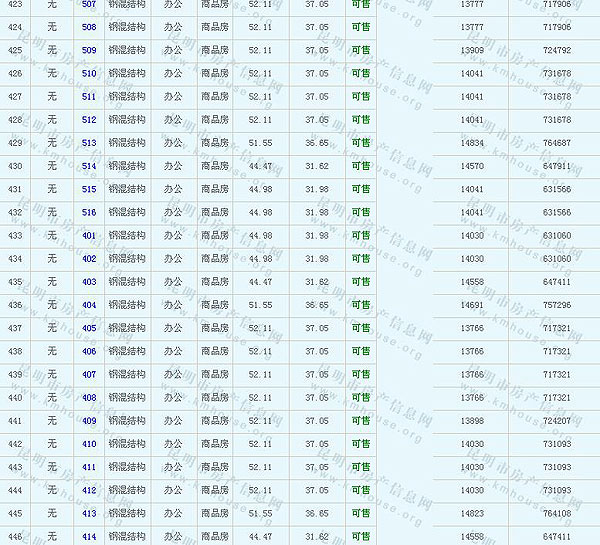600x545 pixels.
Task: Open room 403 details link
Action: click(89, 282)
